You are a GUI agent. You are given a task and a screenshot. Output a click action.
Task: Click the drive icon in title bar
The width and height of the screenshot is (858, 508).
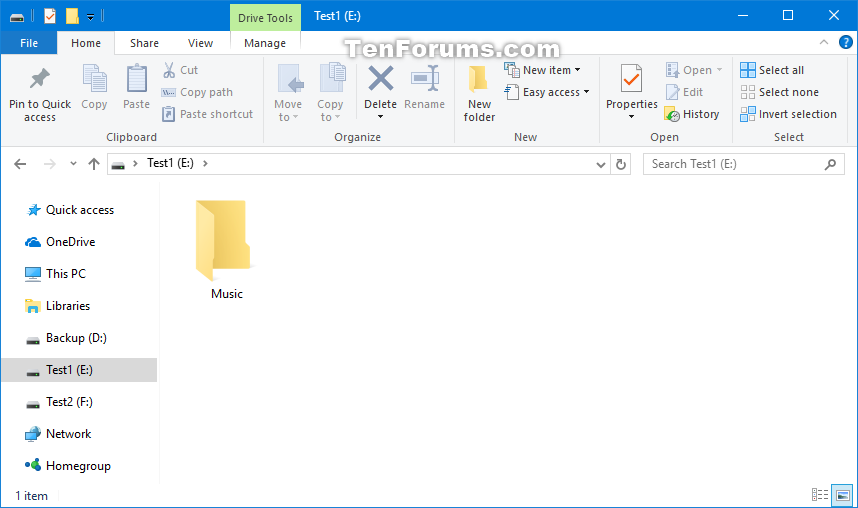tap(17, 17)
